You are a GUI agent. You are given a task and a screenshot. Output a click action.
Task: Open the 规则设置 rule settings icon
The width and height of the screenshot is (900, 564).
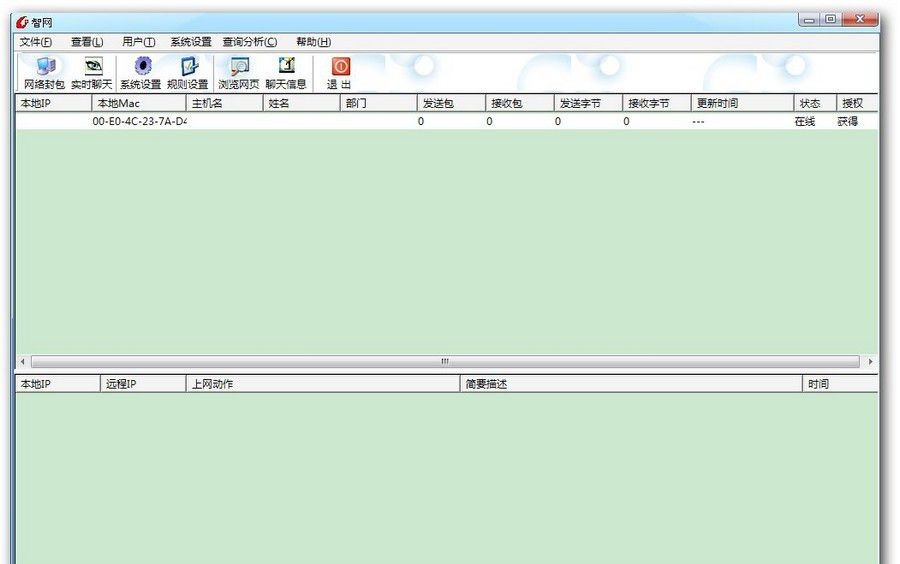click(188, 73)
